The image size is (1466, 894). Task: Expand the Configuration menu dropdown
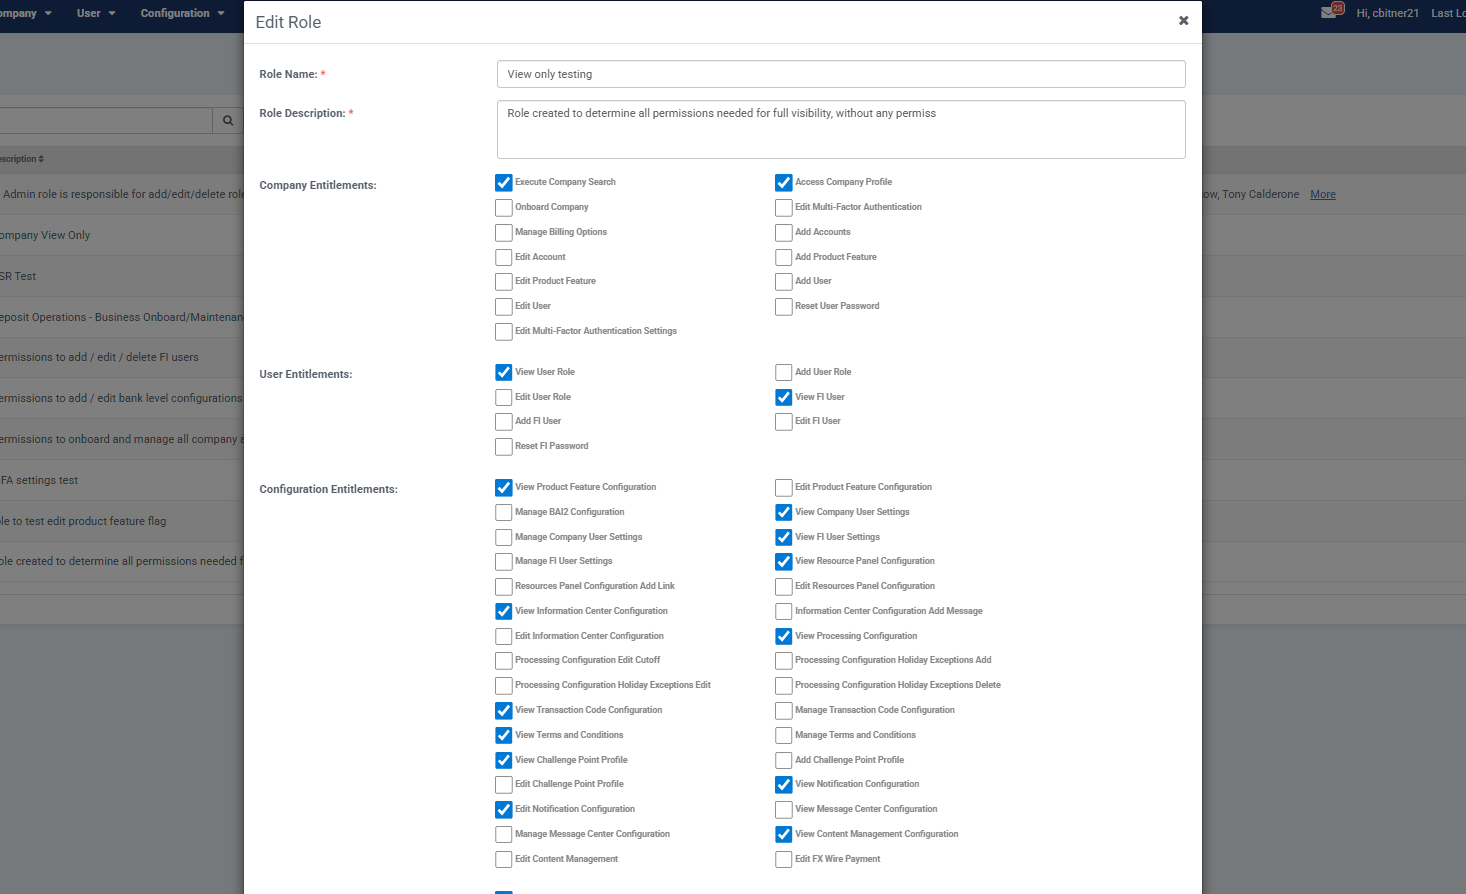coord(182,13)
